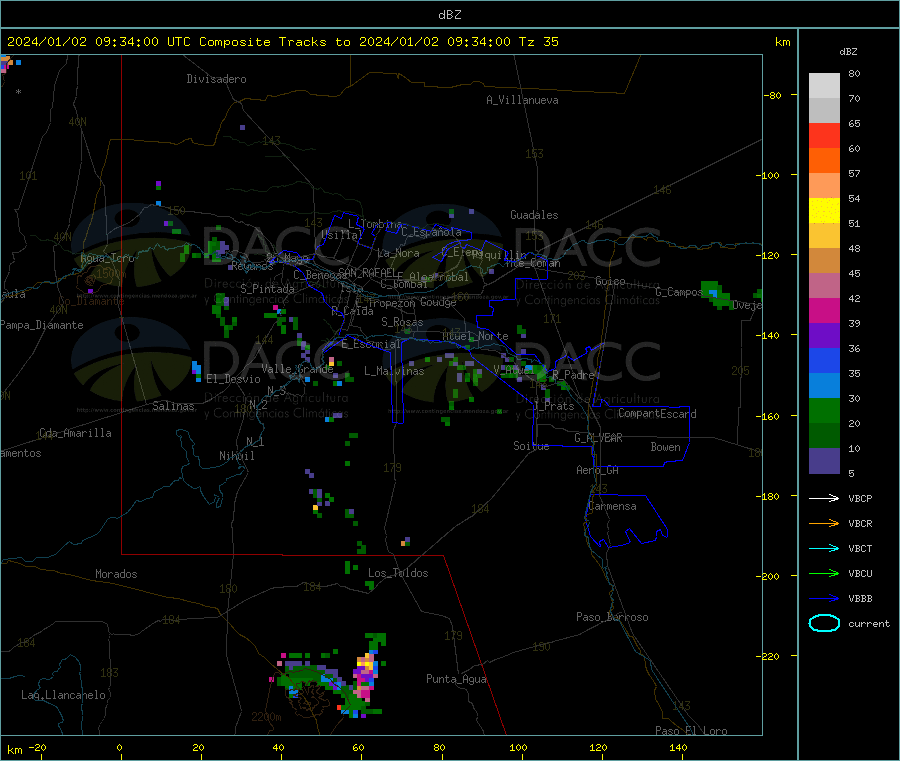This screenshot has width=900, height=761.
Task: Click the Los_Toldos map label
Action: (x=398, y=573)
